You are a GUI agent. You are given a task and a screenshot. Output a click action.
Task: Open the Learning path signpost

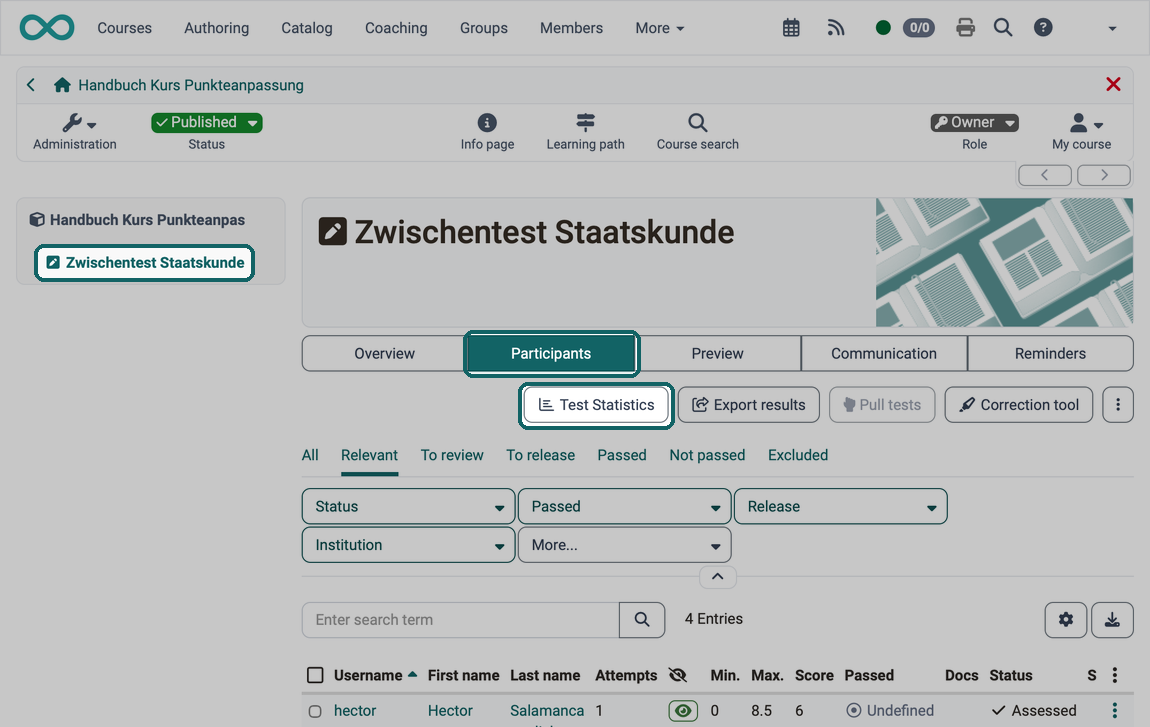[585, 132]
